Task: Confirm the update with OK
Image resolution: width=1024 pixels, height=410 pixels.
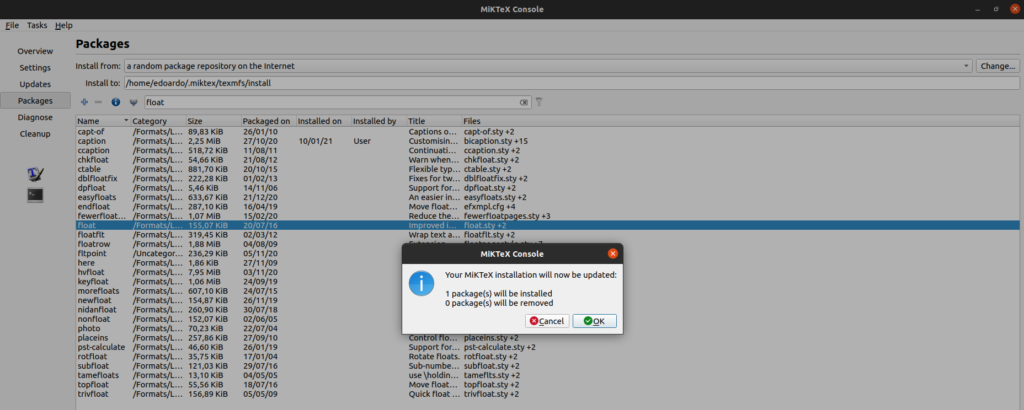Action: pyautogui.click(x=594, y=321)
